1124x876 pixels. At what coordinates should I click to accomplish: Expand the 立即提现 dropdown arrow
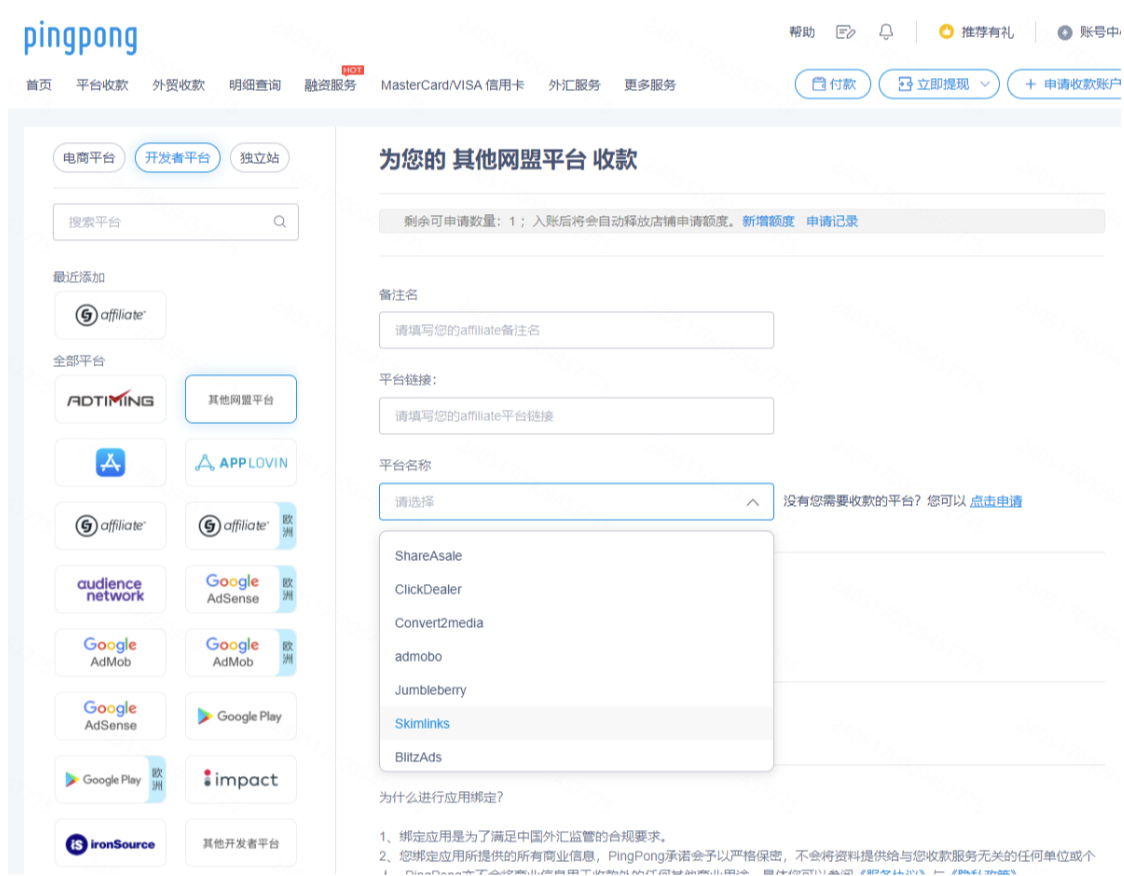(x=984, y=85)
